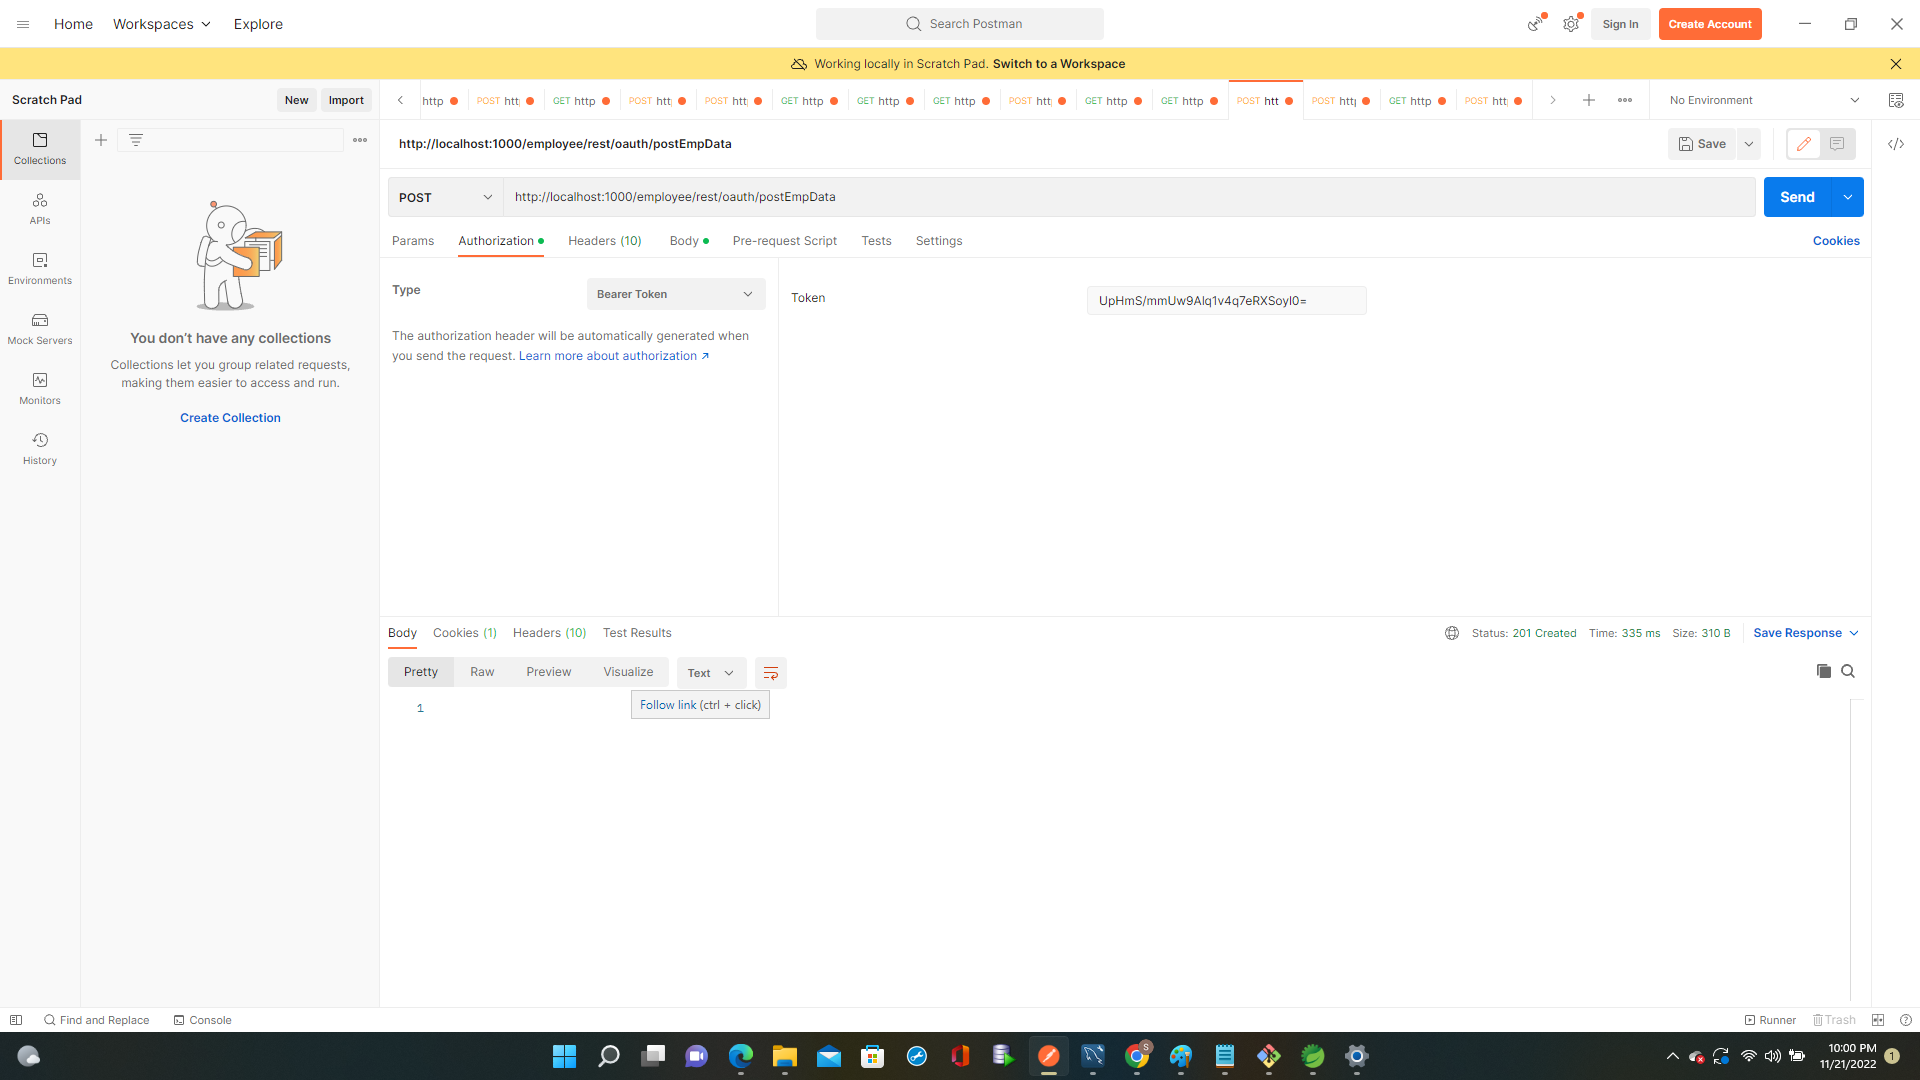
Task: Open the code snippet generator
Action: tap(1896, 144)
